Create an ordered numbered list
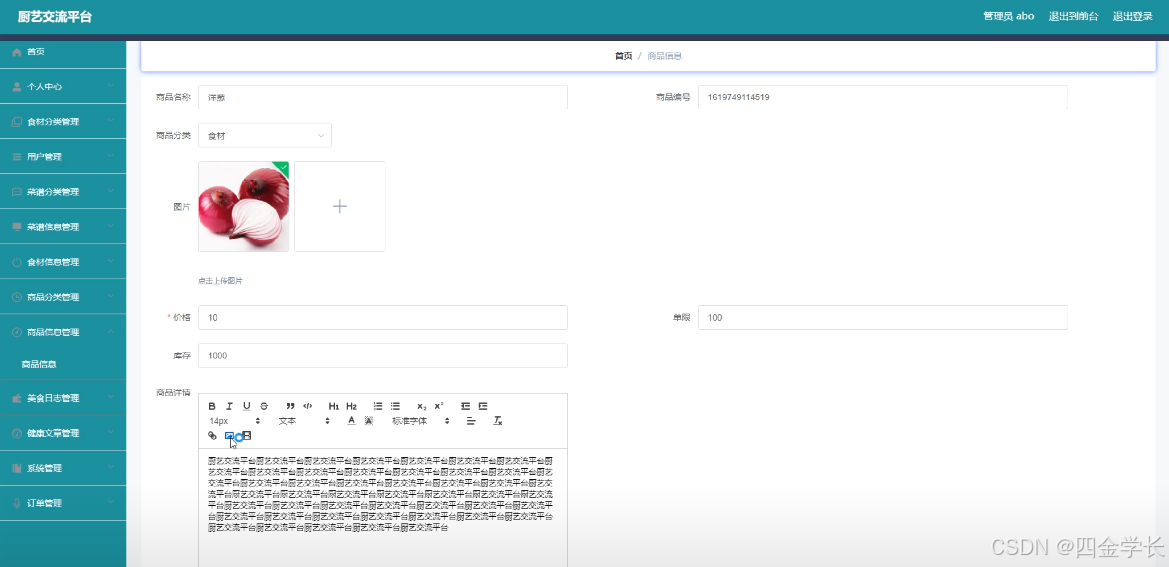The height and width of the screenshot is (567, 1169). 378,406
